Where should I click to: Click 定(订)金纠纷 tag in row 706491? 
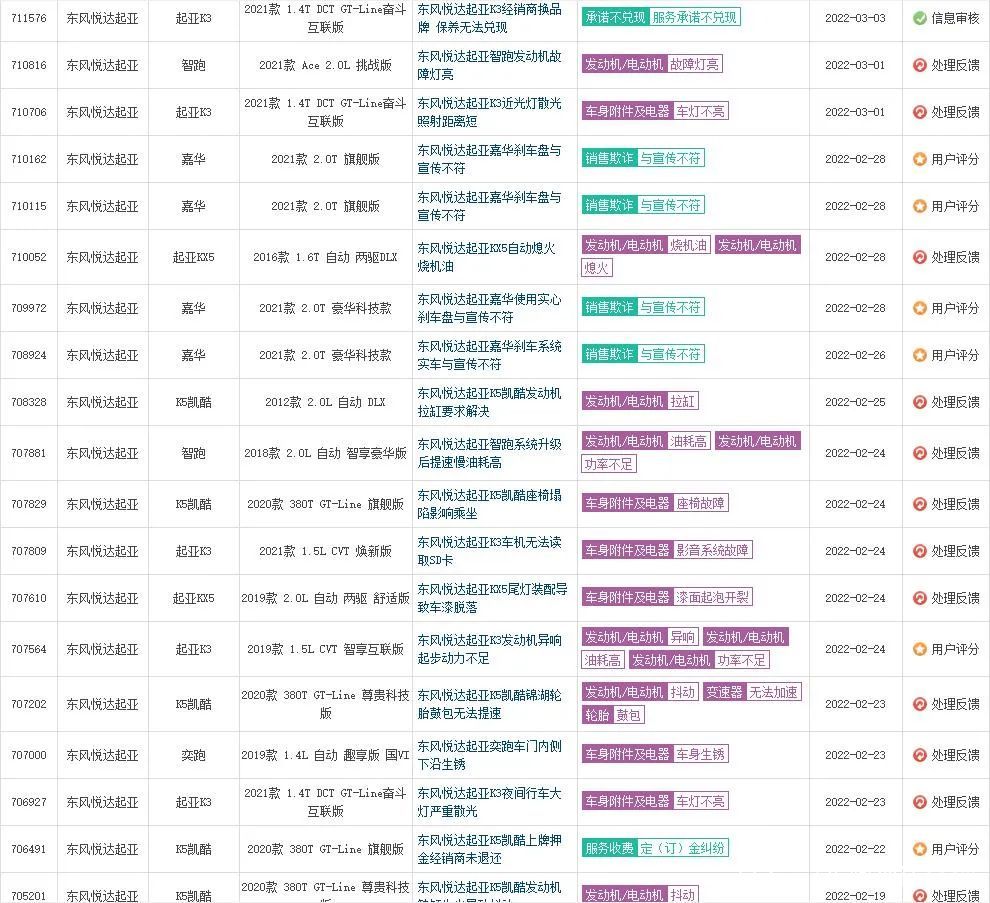click(682, 847)
